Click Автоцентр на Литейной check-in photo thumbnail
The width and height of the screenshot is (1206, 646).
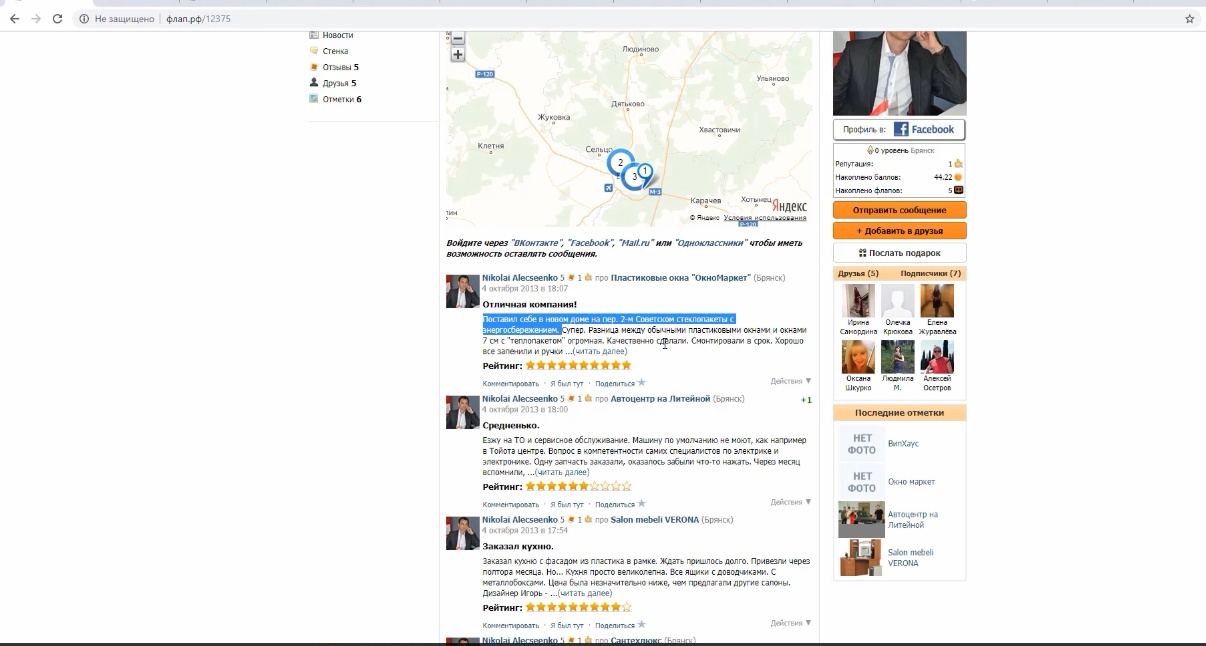(x=861, y=519)
